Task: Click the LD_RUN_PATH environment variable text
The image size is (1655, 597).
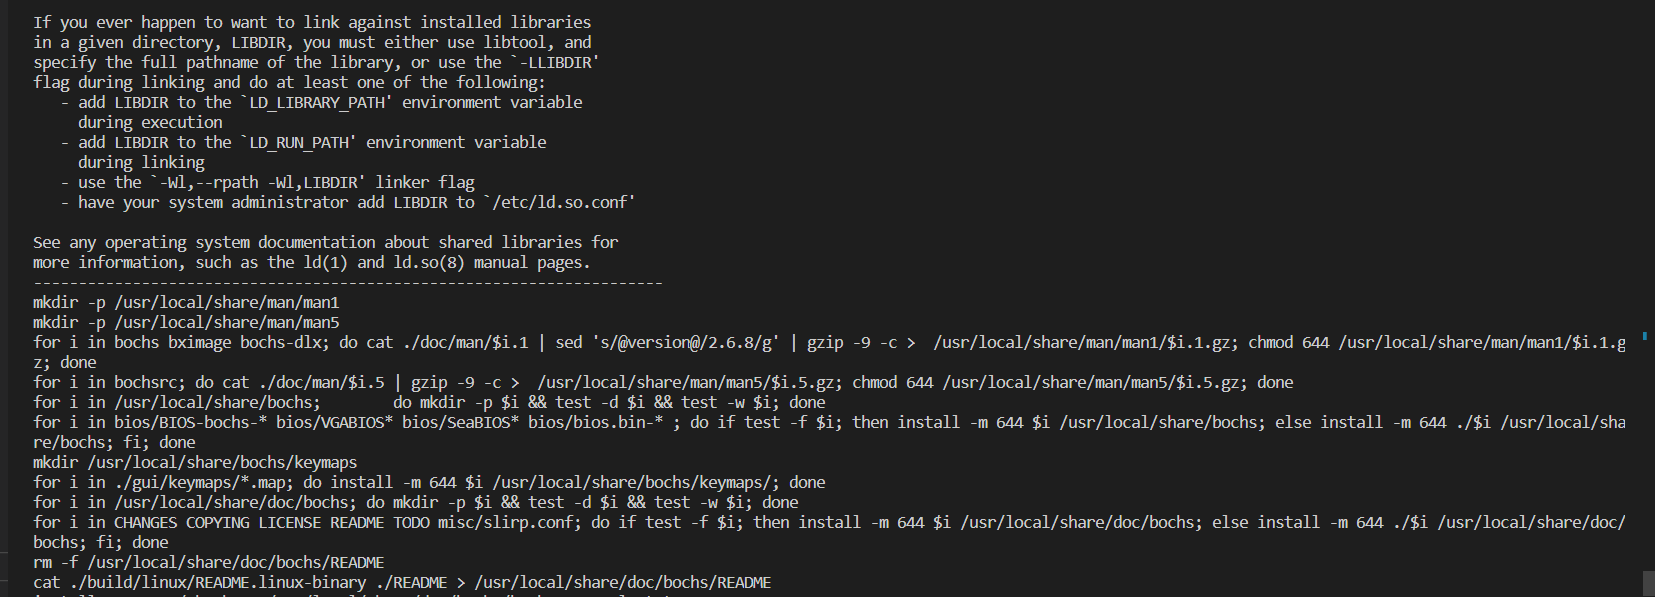Action: [x=299, y=142]
